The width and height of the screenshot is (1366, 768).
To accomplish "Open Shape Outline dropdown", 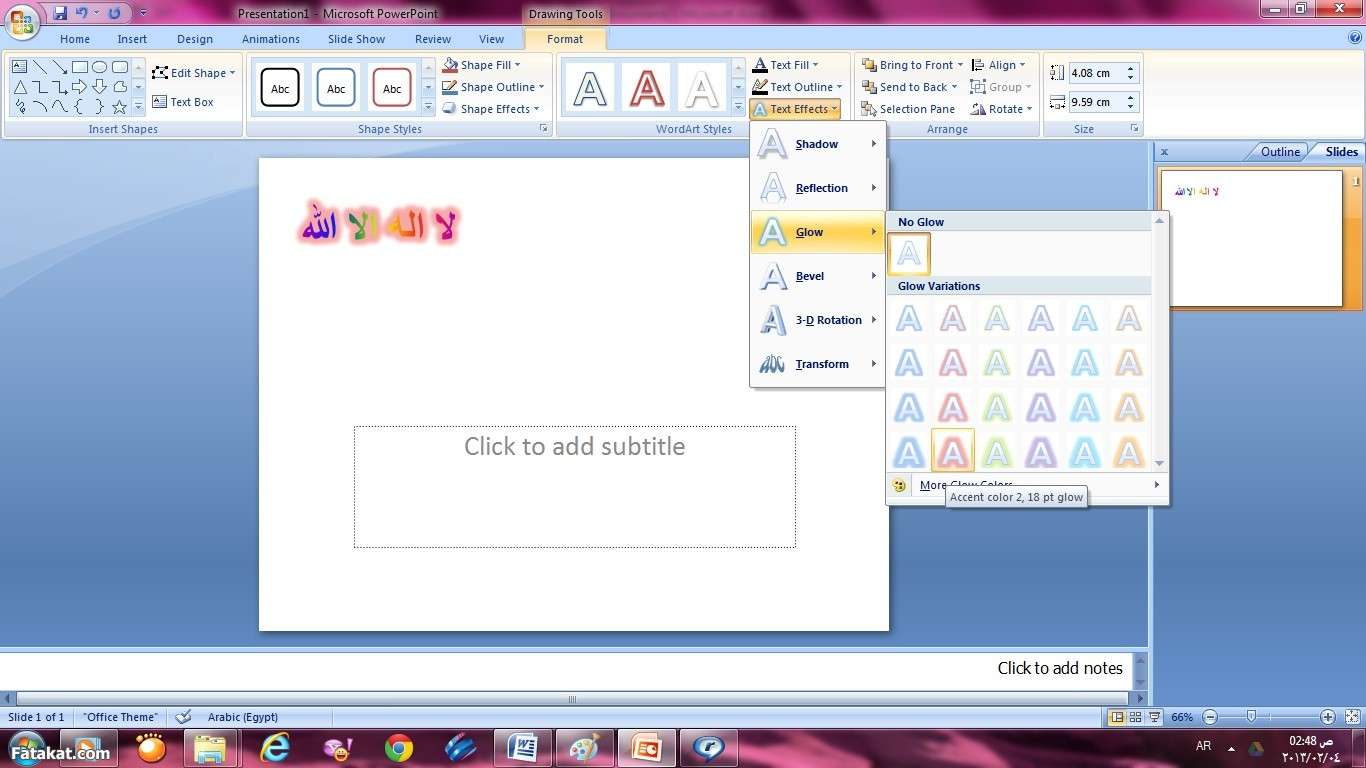I will click(493, 87).
